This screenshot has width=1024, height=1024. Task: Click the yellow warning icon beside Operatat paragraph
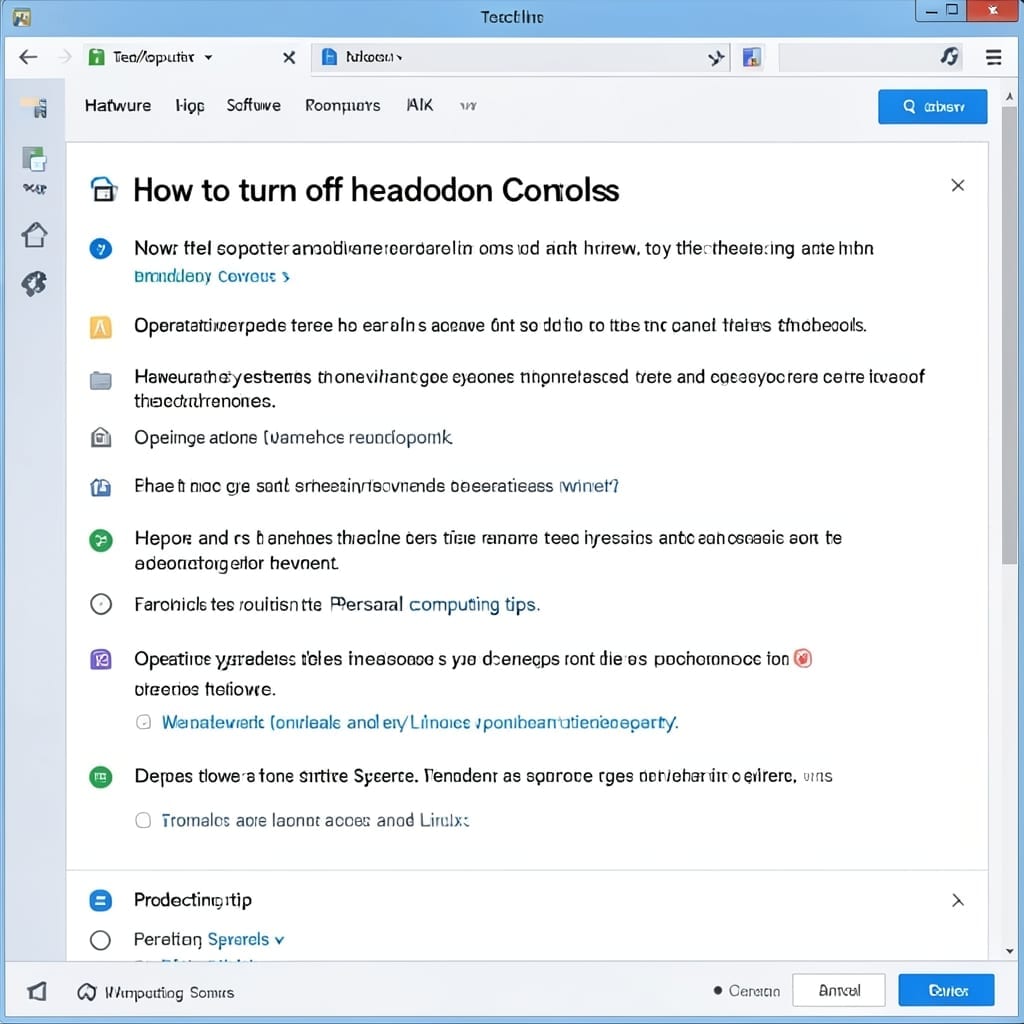click(101, 327)
